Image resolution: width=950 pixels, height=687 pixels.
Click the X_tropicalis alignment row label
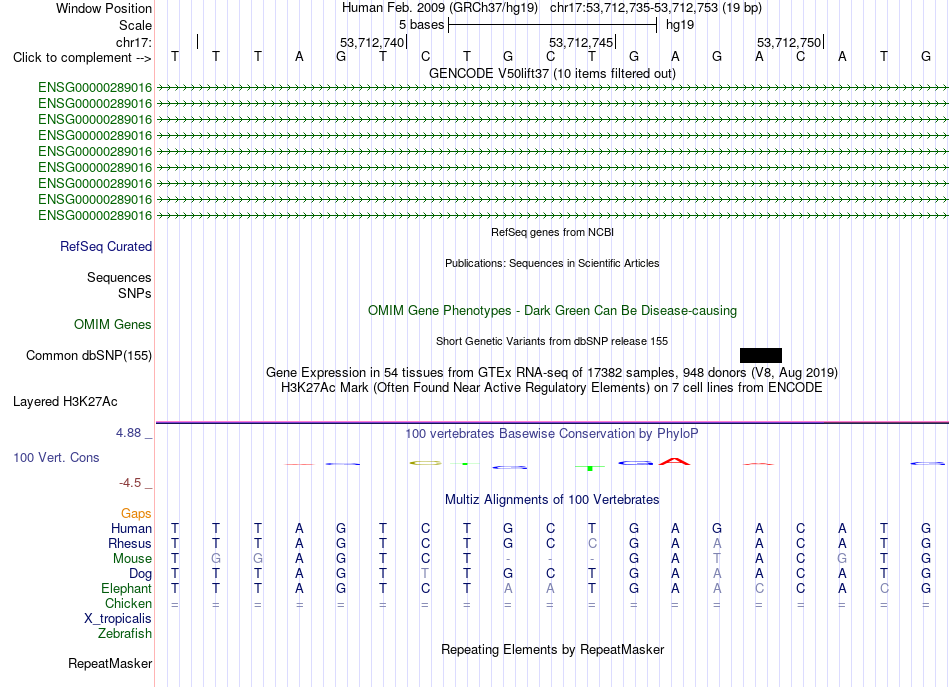tap(118, 619)
